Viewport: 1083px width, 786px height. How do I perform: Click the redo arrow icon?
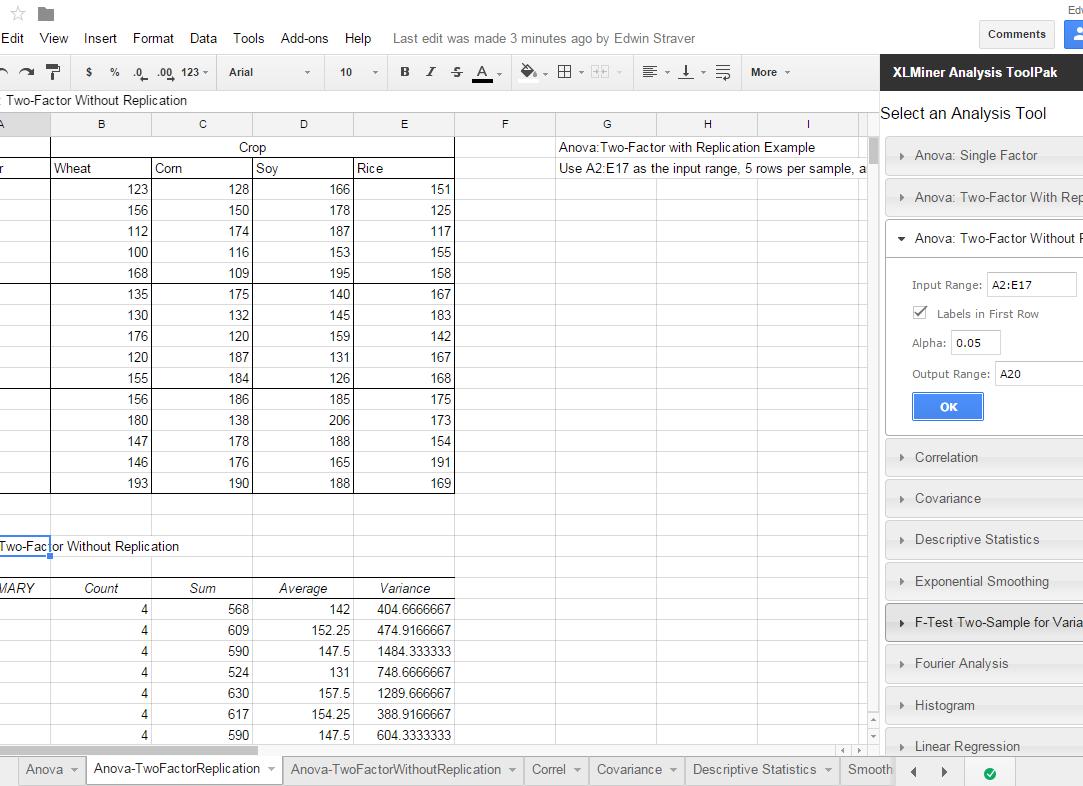click(27, 72)
